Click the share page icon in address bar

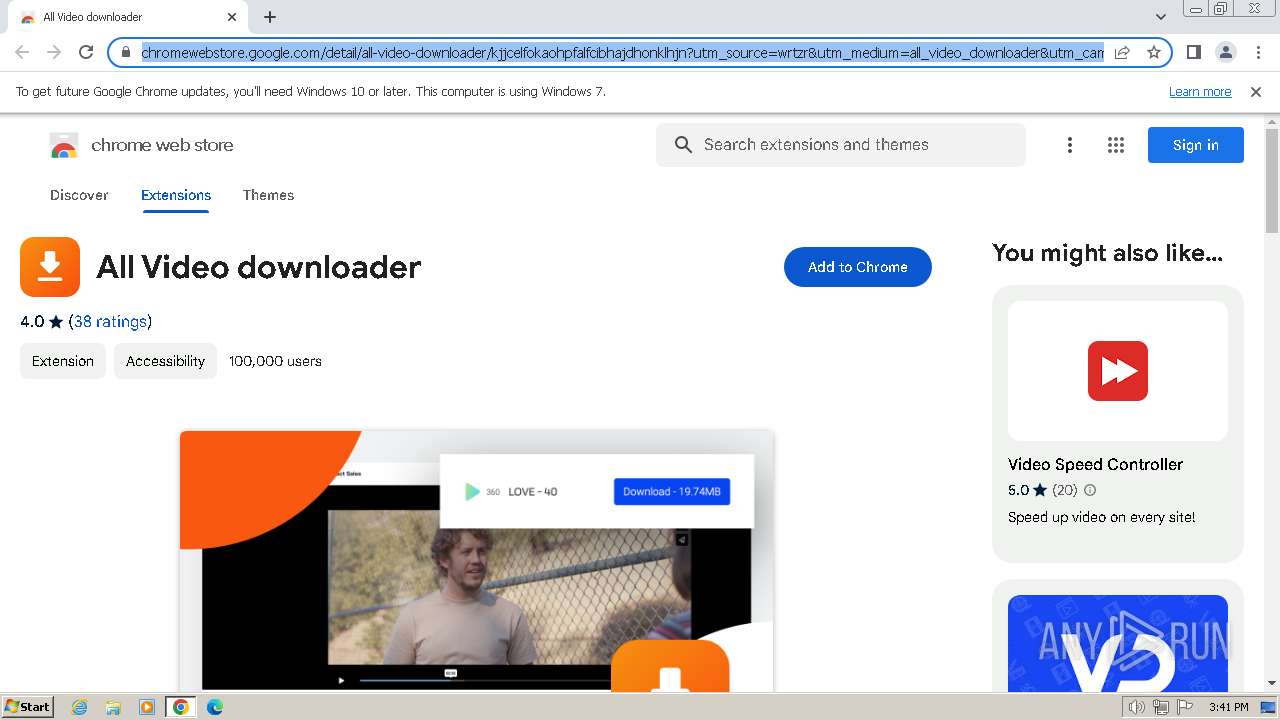point(1122,52)
